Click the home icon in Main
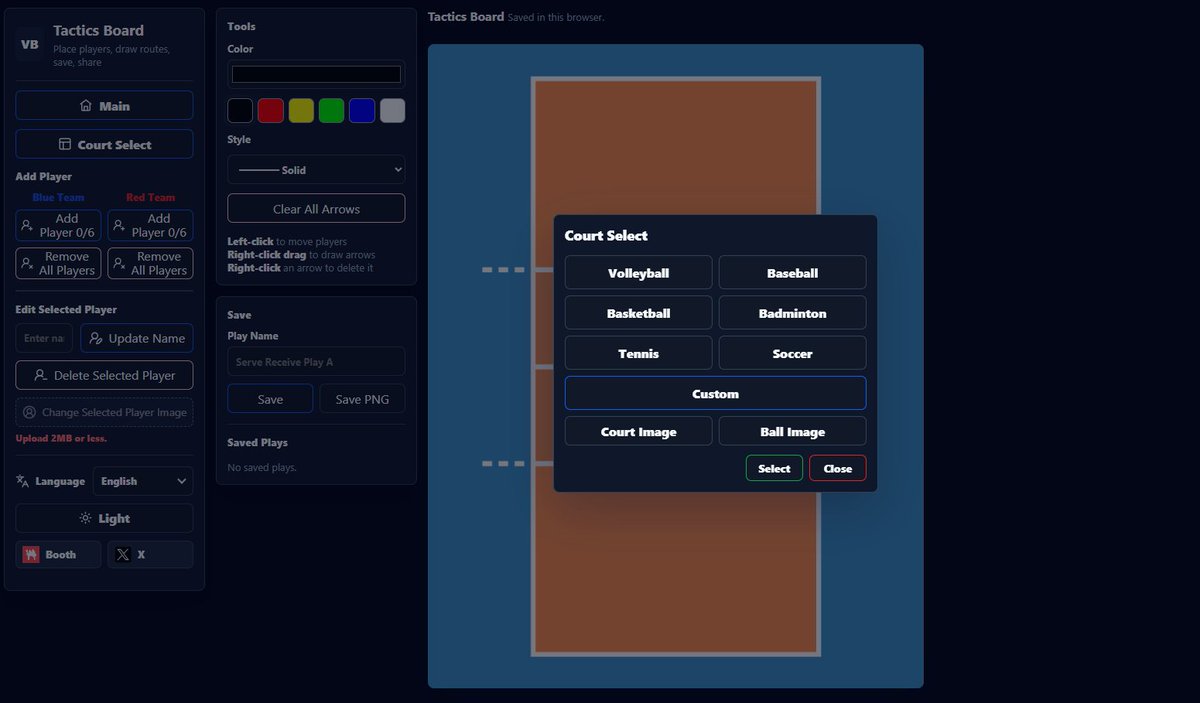Viewport: 1200px width, 703px height. (x=86, y=106)
